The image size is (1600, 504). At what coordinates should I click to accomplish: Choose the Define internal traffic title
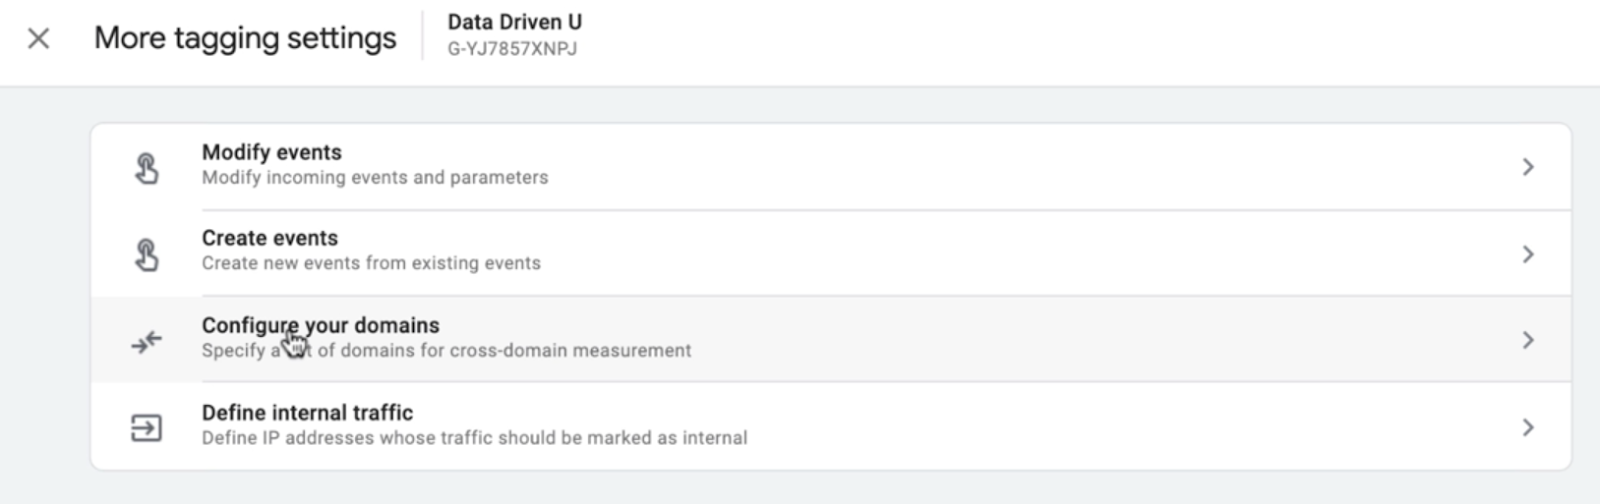tap(307, 412)
